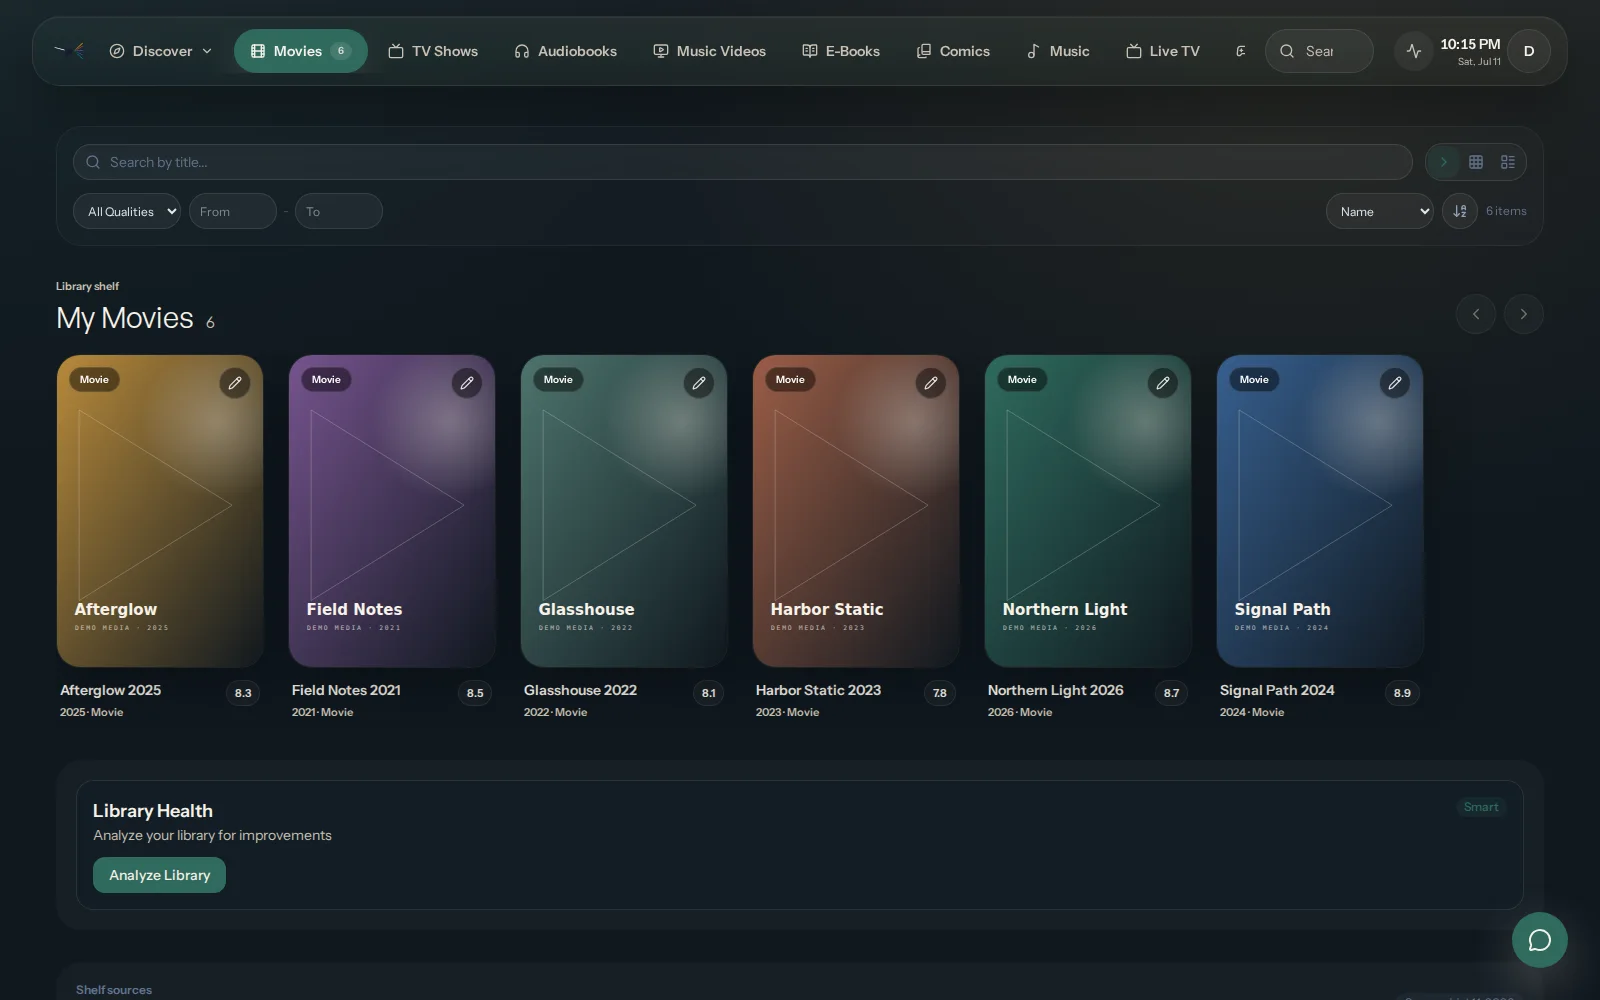Click the truncated nav icon after Live TV
Screen dimensions: 1600x1000
[1240, 51]
